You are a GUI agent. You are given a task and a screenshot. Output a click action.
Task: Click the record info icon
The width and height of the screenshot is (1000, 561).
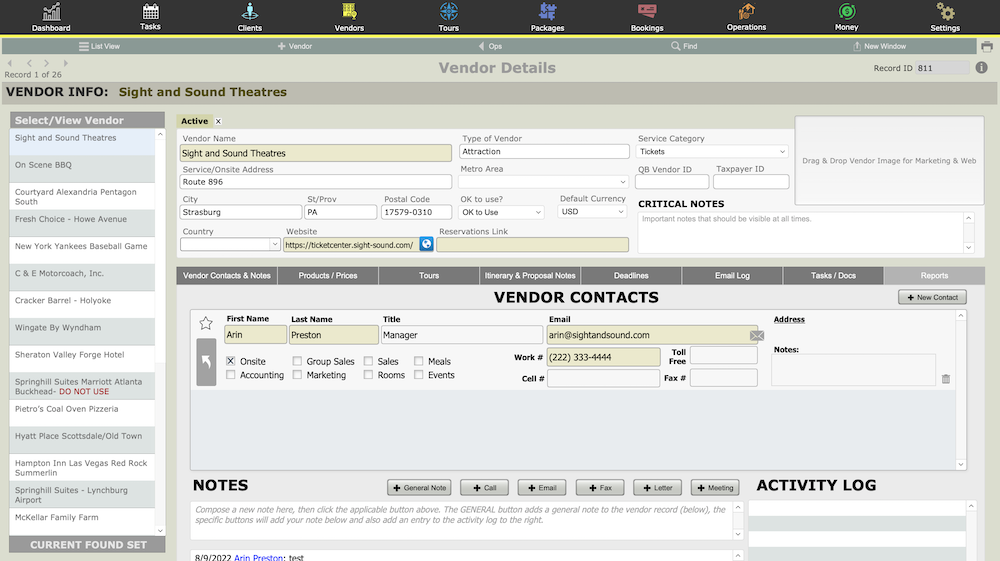[x=982, y=68]
